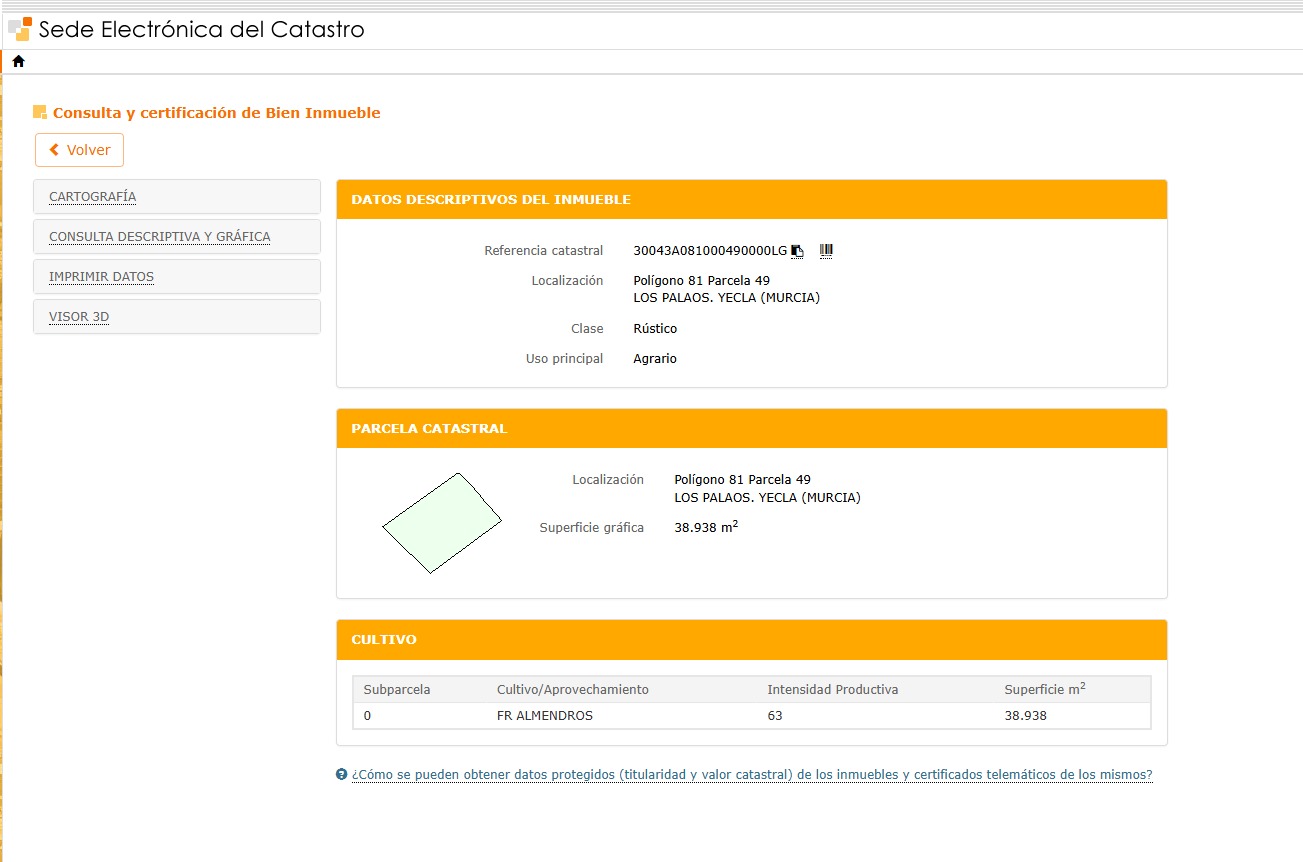1303x862 pixels.
Task: Click the 'Consulta y certificación de Bien Inmueble' heading
Action: pos(217,113)
